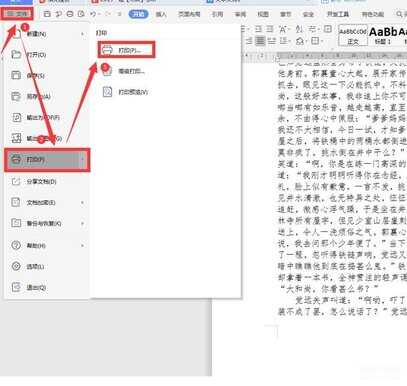The image size is (407, 386).
Task: Expand the 备份与恢复(K) submenu arrow
Action: 82,224
